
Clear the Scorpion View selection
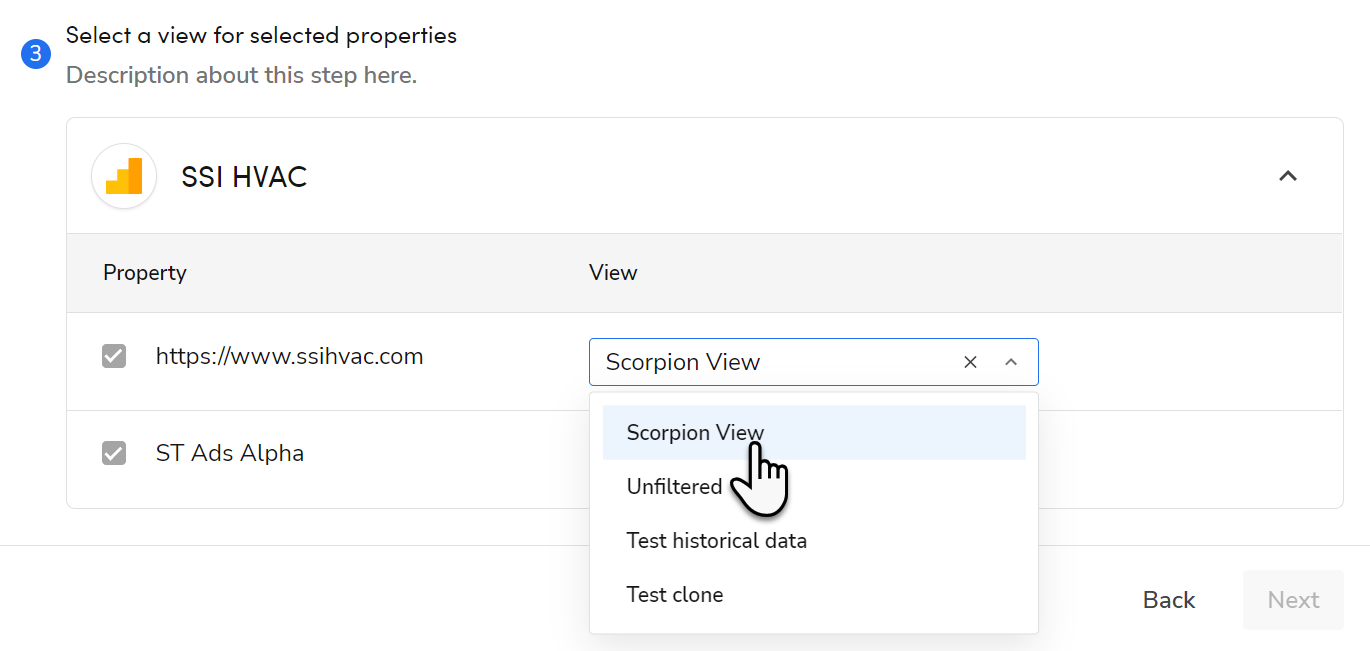[x=970, y=362]
